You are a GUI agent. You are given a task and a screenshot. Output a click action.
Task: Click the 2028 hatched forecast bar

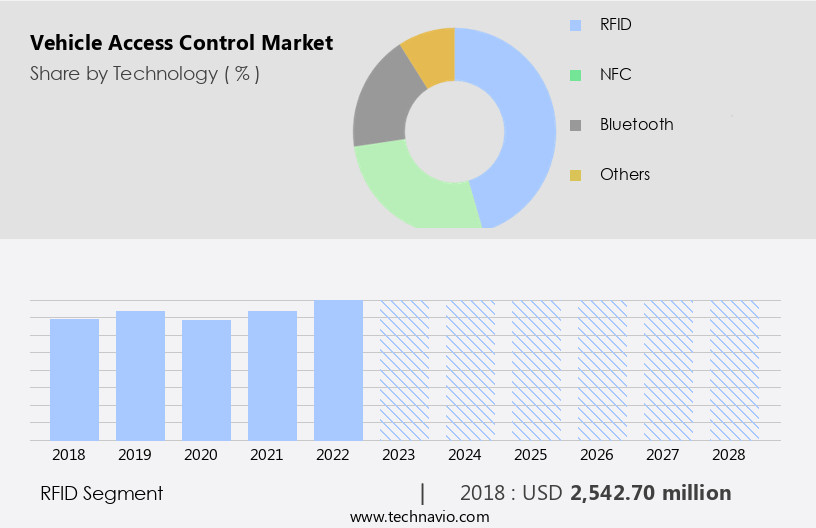point(734,370)
